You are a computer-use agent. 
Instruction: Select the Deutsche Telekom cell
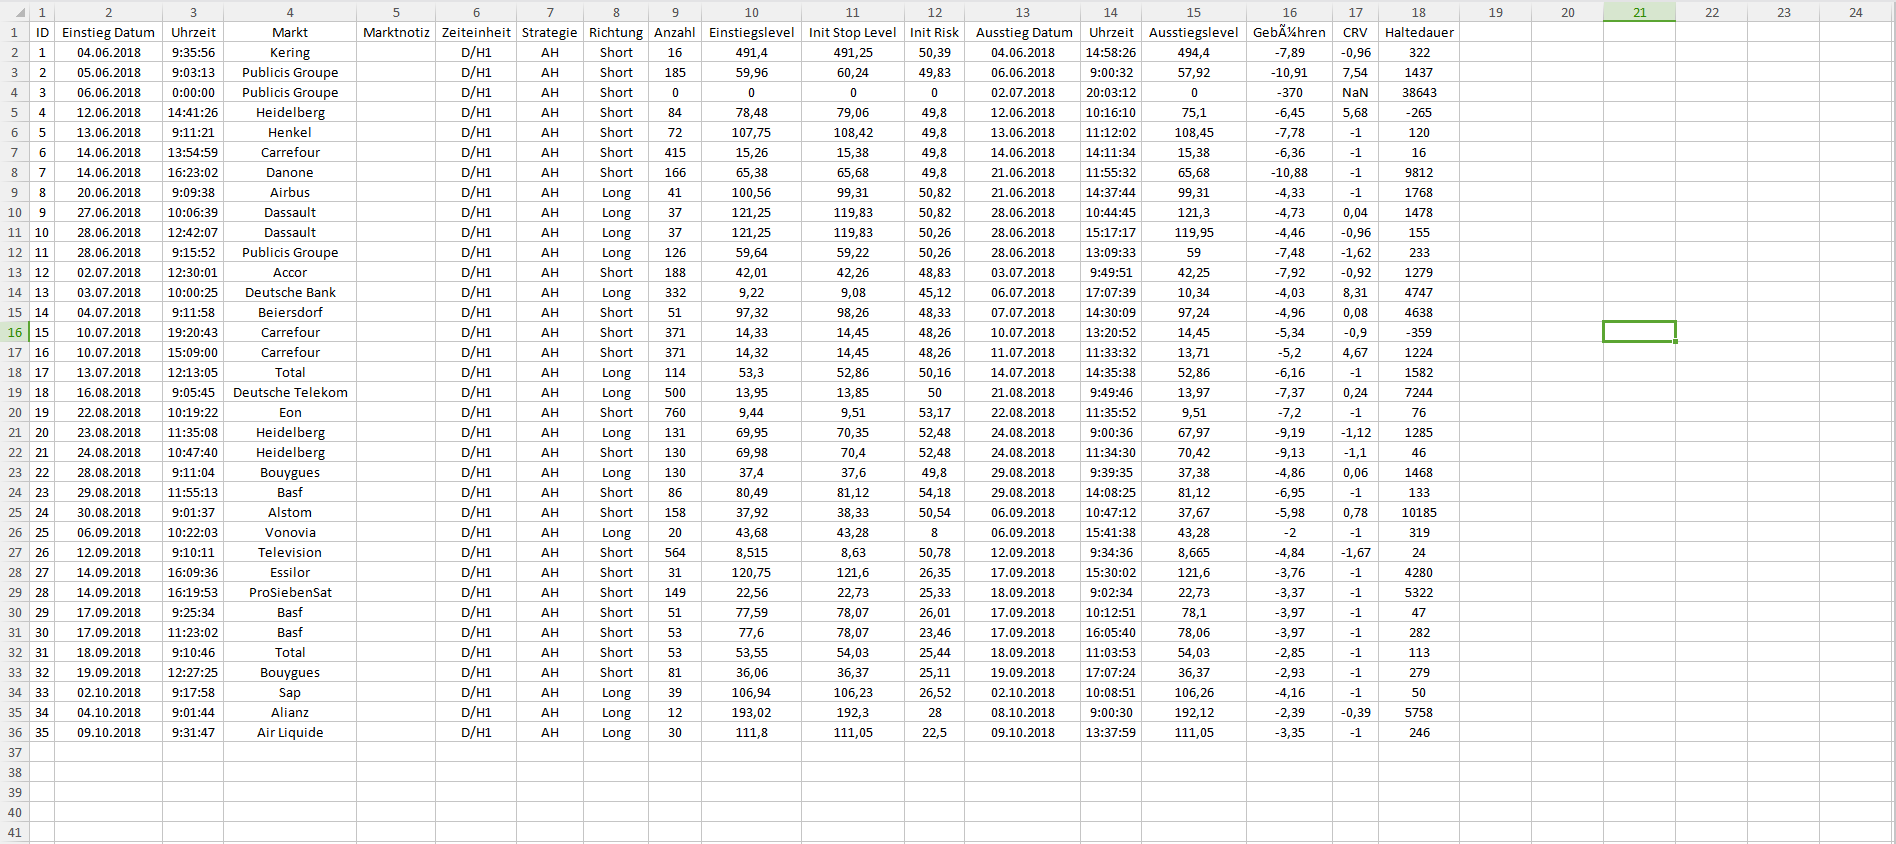tap(290, 392)
